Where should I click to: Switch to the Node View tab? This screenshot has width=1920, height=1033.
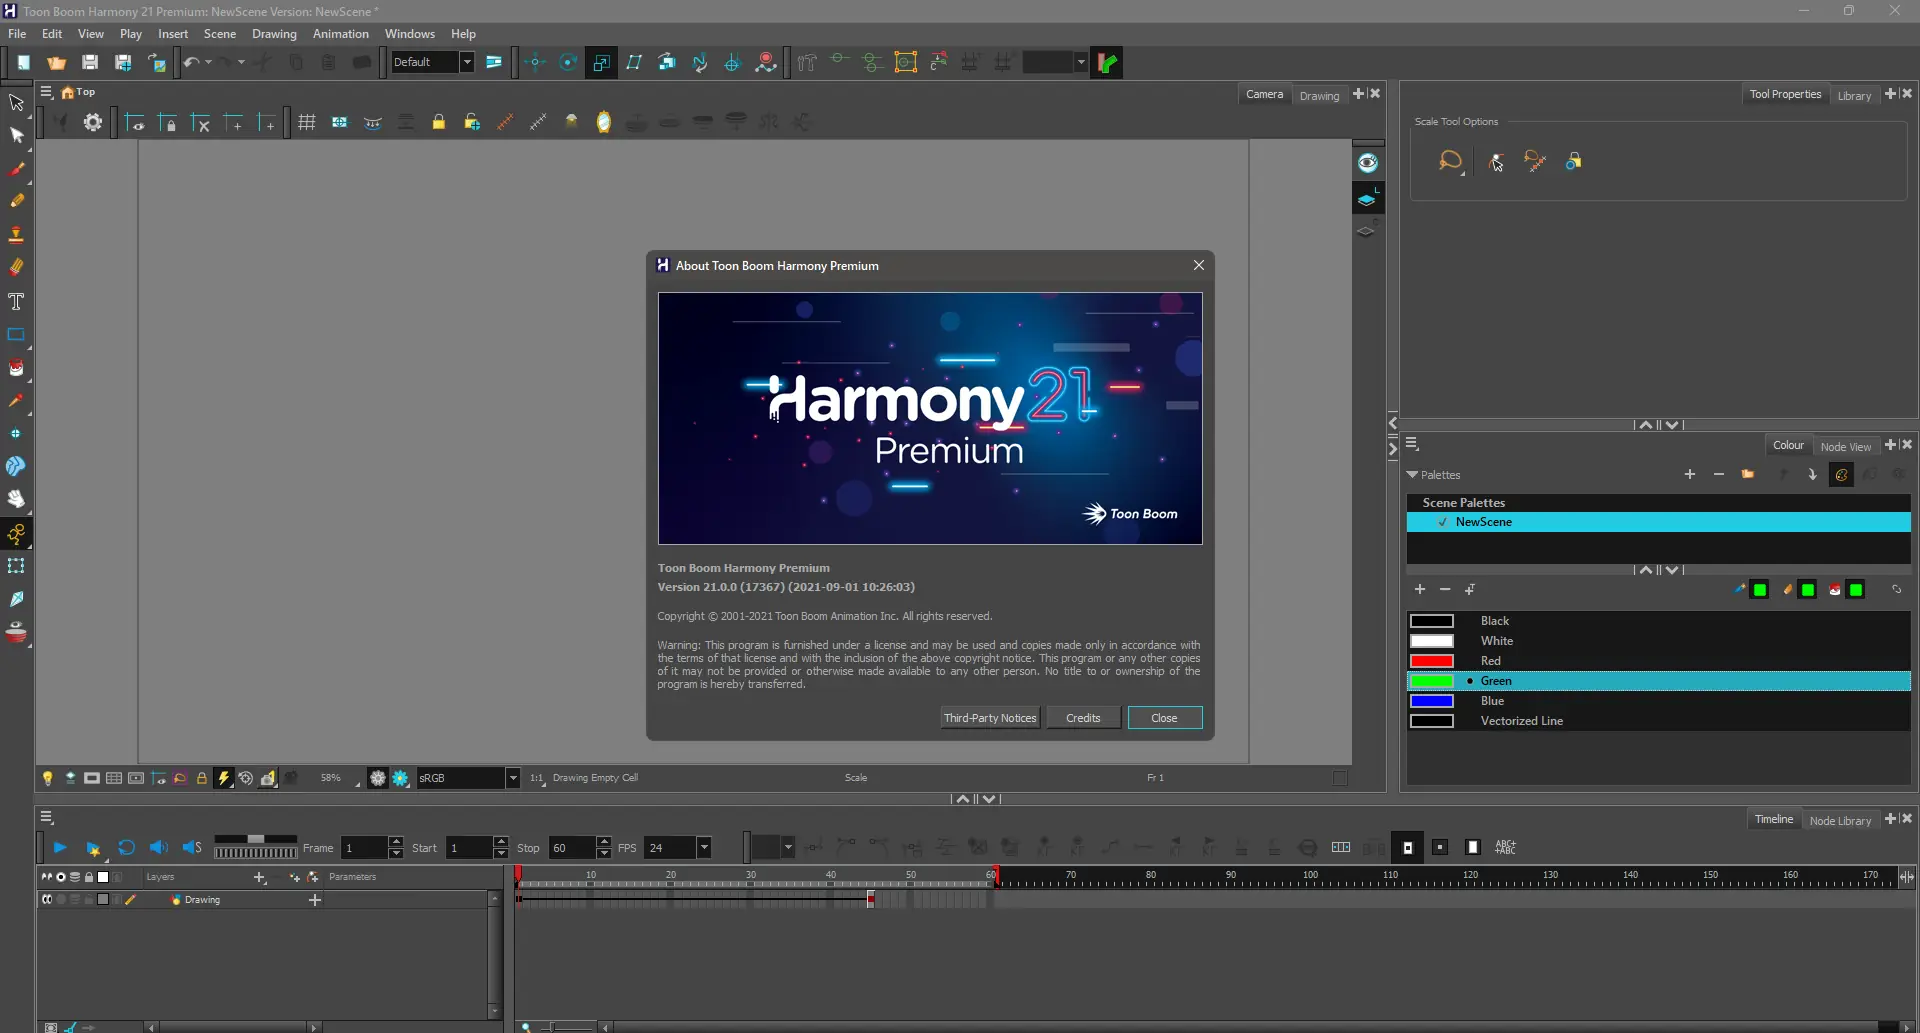pyautogui.click(x=1845, y=446)
